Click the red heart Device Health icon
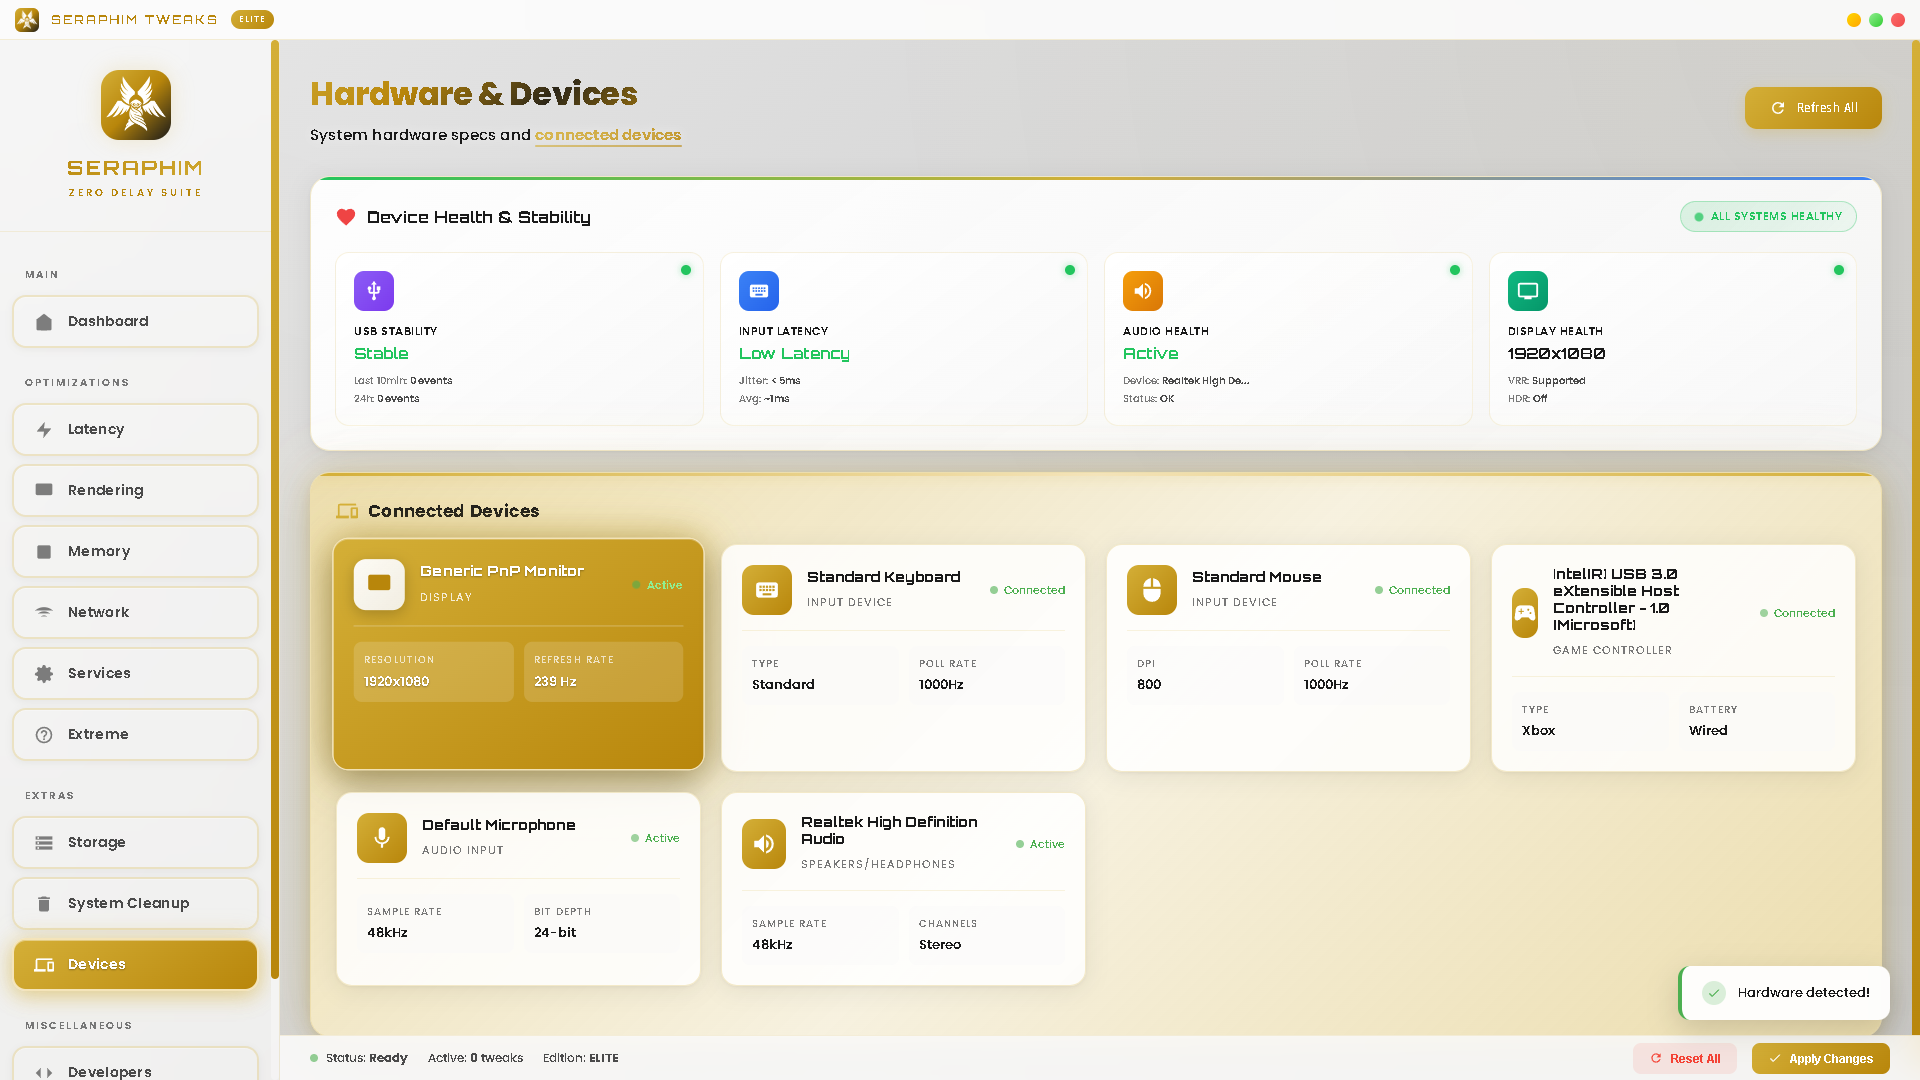Screen dimensions: 1920x1080 [x=346, y=217]
